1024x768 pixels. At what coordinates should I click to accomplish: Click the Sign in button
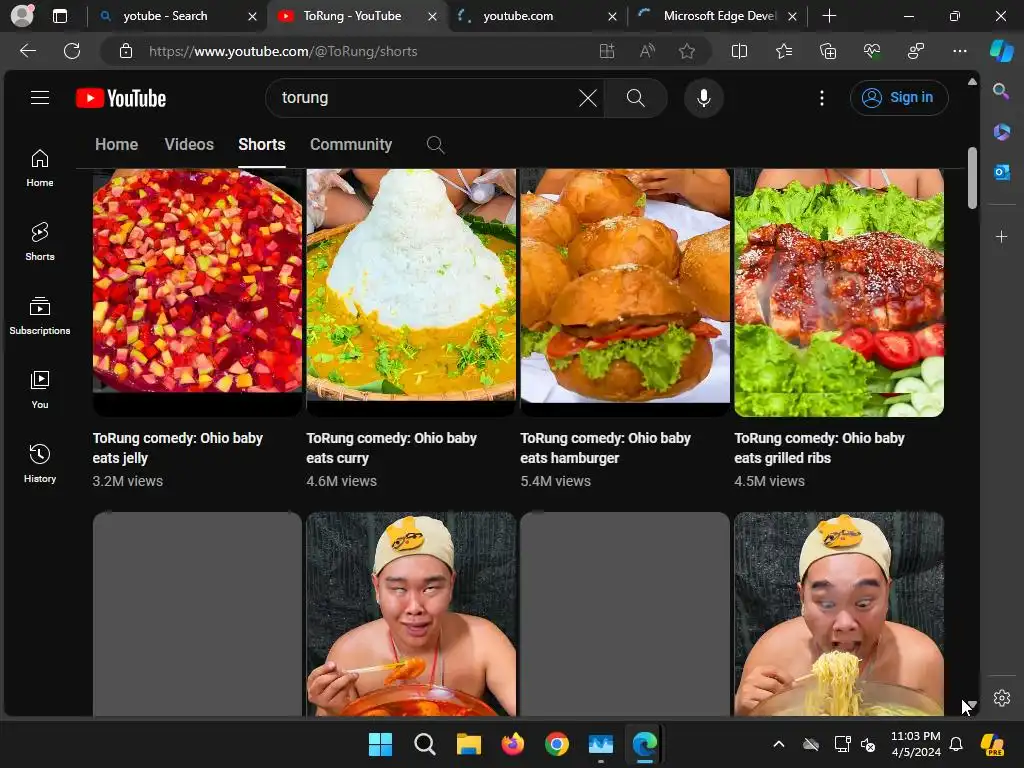(x=899, y=98)
